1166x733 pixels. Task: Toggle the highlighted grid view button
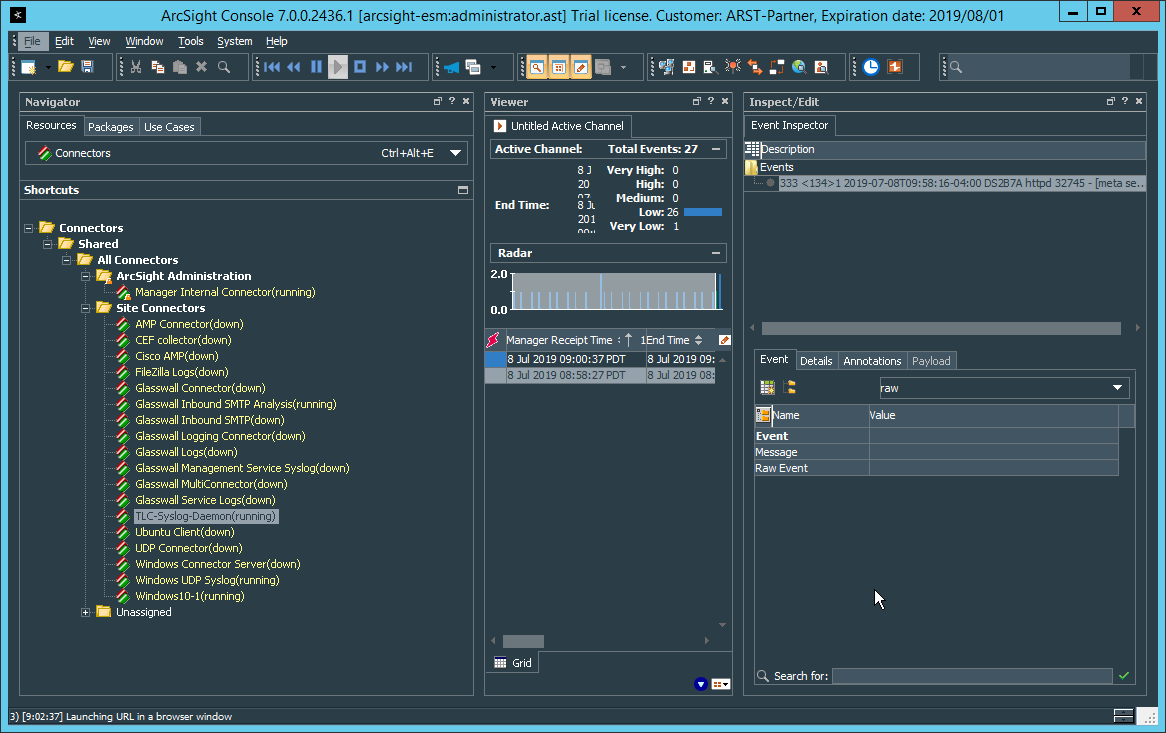(x=559, y=67)
